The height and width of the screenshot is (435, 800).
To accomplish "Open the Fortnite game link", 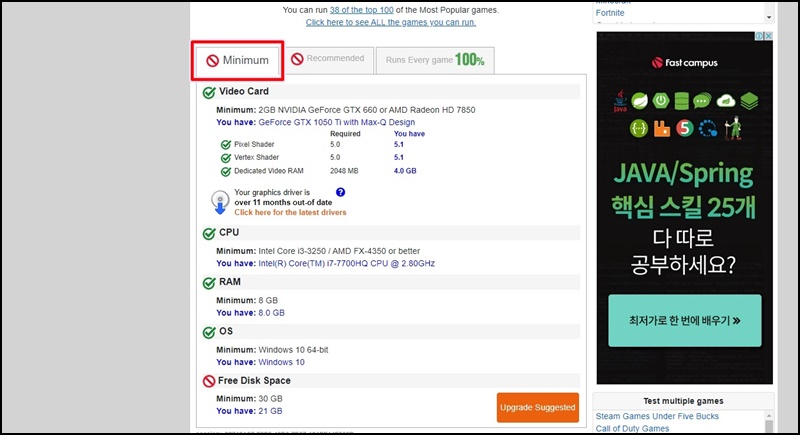I will 610,13.
